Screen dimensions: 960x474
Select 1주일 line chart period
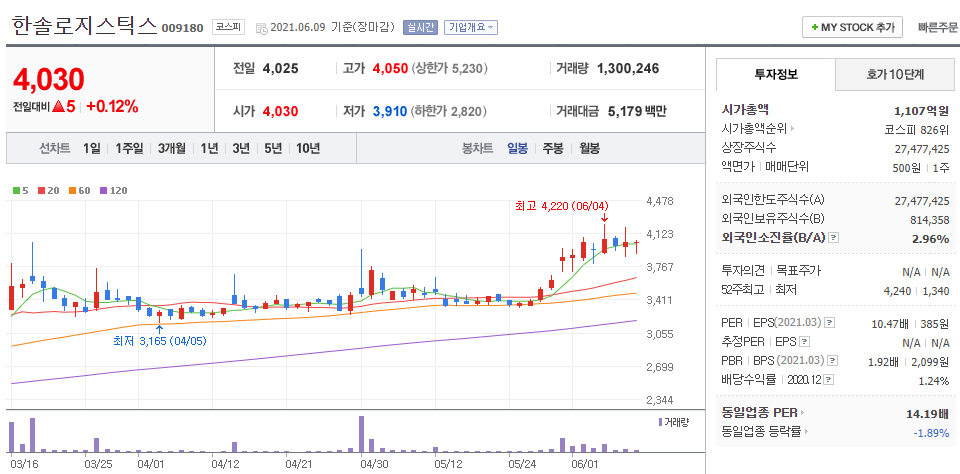[129, 148]
